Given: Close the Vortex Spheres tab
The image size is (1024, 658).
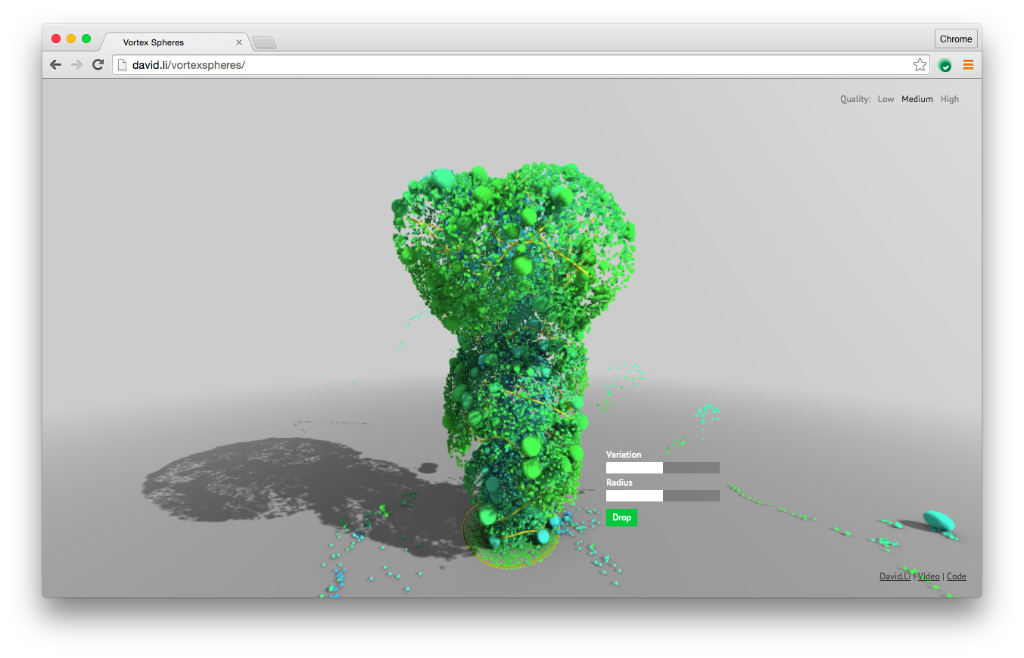Looking at the screenshot, I should click(x=239, y=42).
